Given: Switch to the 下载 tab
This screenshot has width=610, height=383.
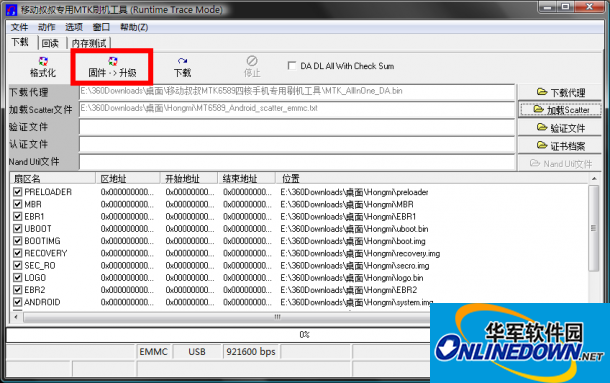Looking at the screenshot, I should pos(20,42).
